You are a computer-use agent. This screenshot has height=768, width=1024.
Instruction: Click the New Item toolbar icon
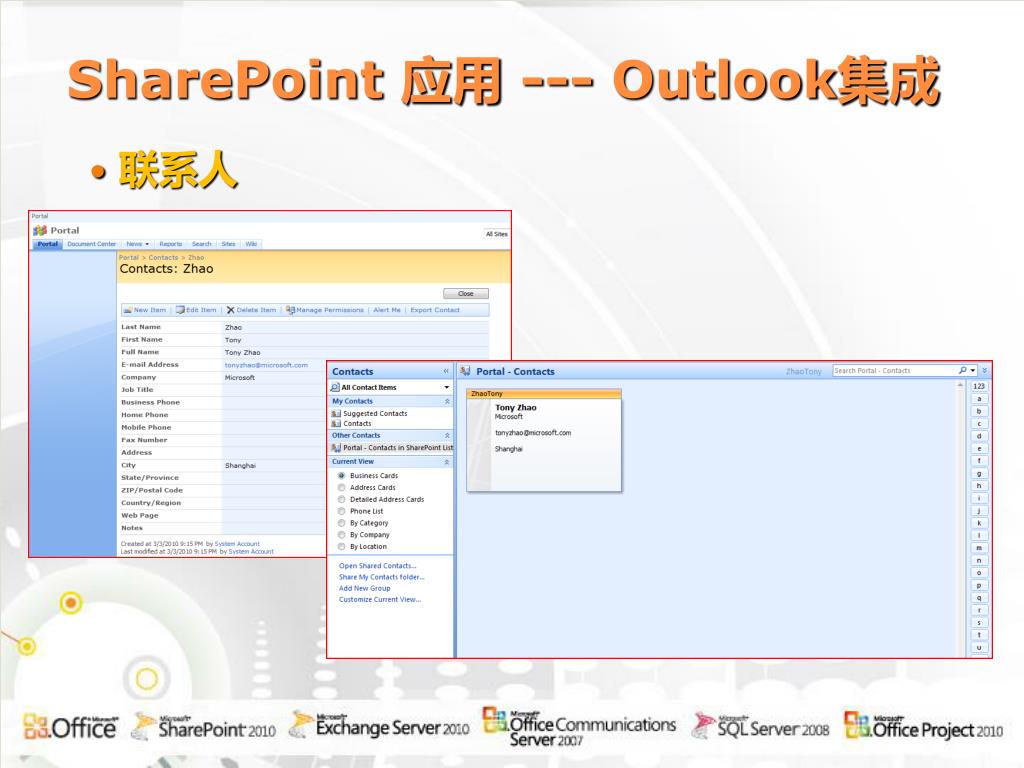[127, 310]
